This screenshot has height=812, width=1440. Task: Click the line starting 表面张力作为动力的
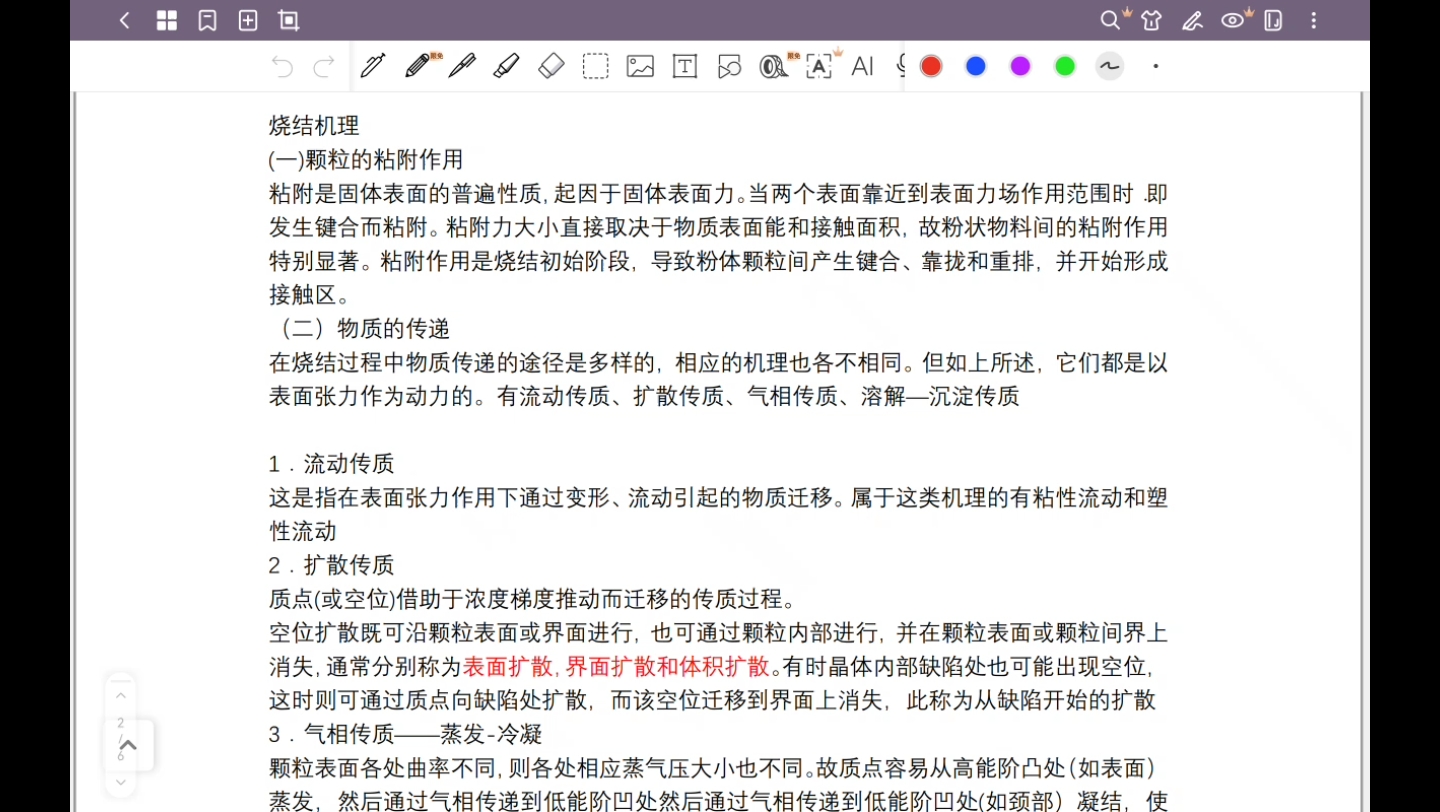pyautogui.click(x=644, y=397)
